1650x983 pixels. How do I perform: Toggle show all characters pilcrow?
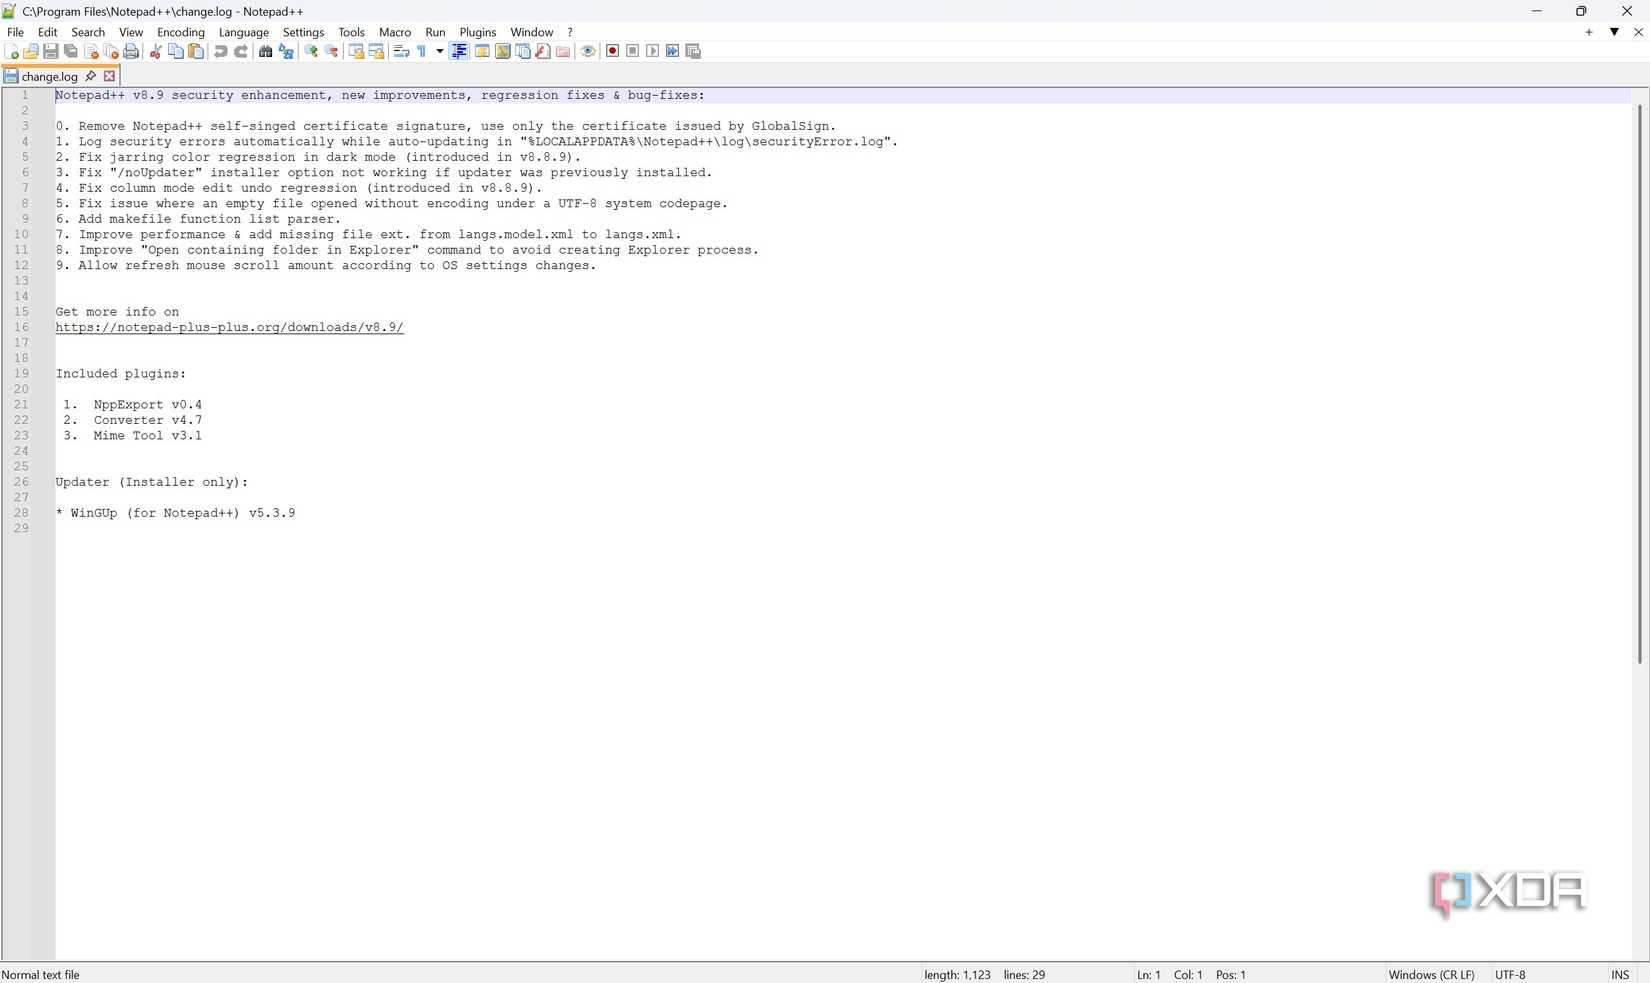pos(422,51)
